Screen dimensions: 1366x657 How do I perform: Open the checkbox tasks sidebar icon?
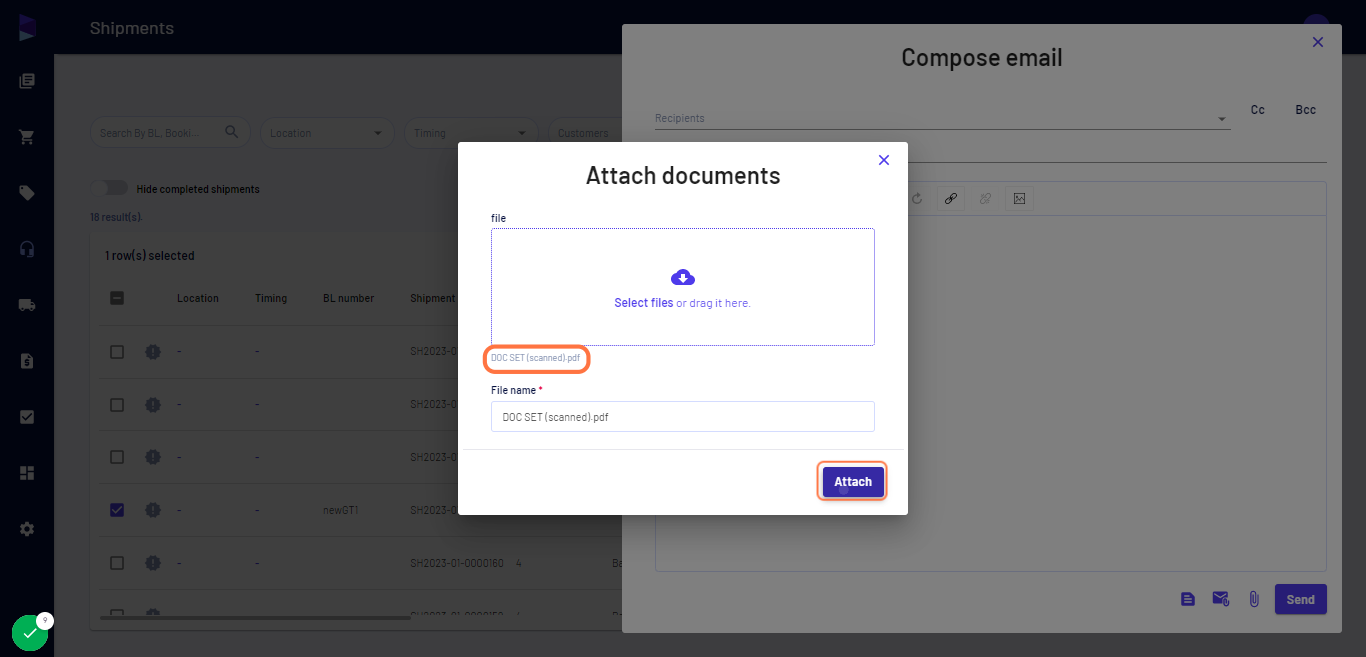coord(27,417)
